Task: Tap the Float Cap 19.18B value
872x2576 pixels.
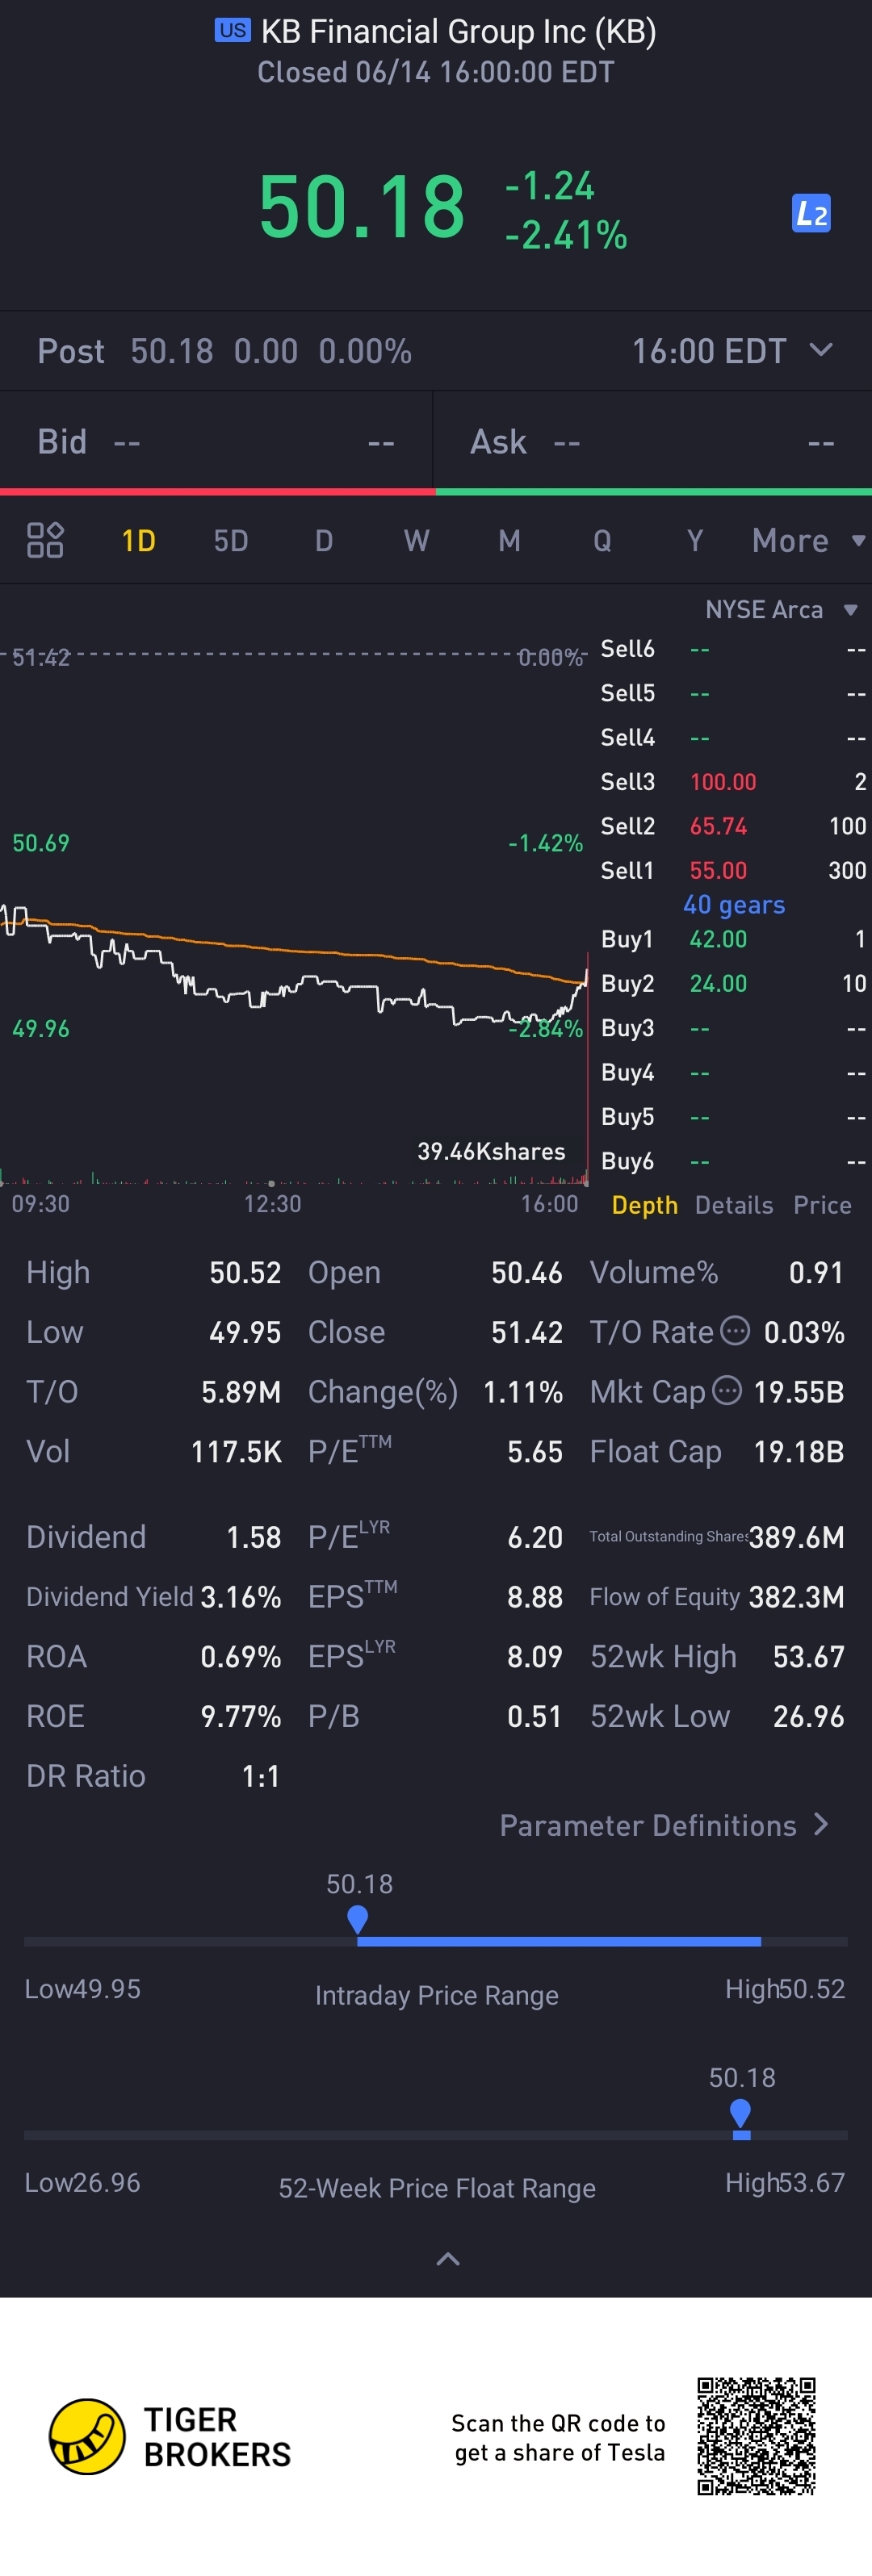Action: pyautogui.click(x=799, y=1452)
